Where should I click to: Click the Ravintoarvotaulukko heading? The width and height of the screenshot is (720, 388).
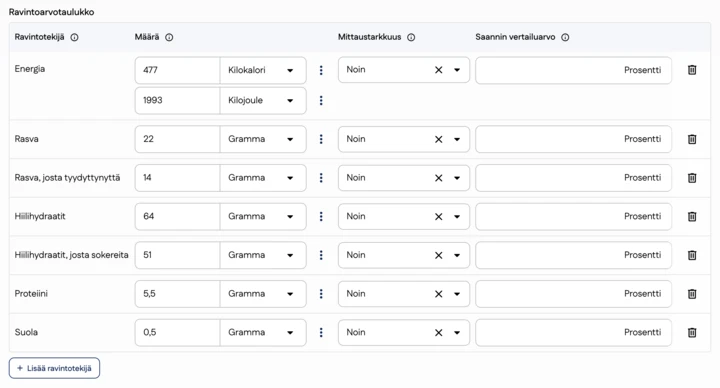[x=51, y=12]
